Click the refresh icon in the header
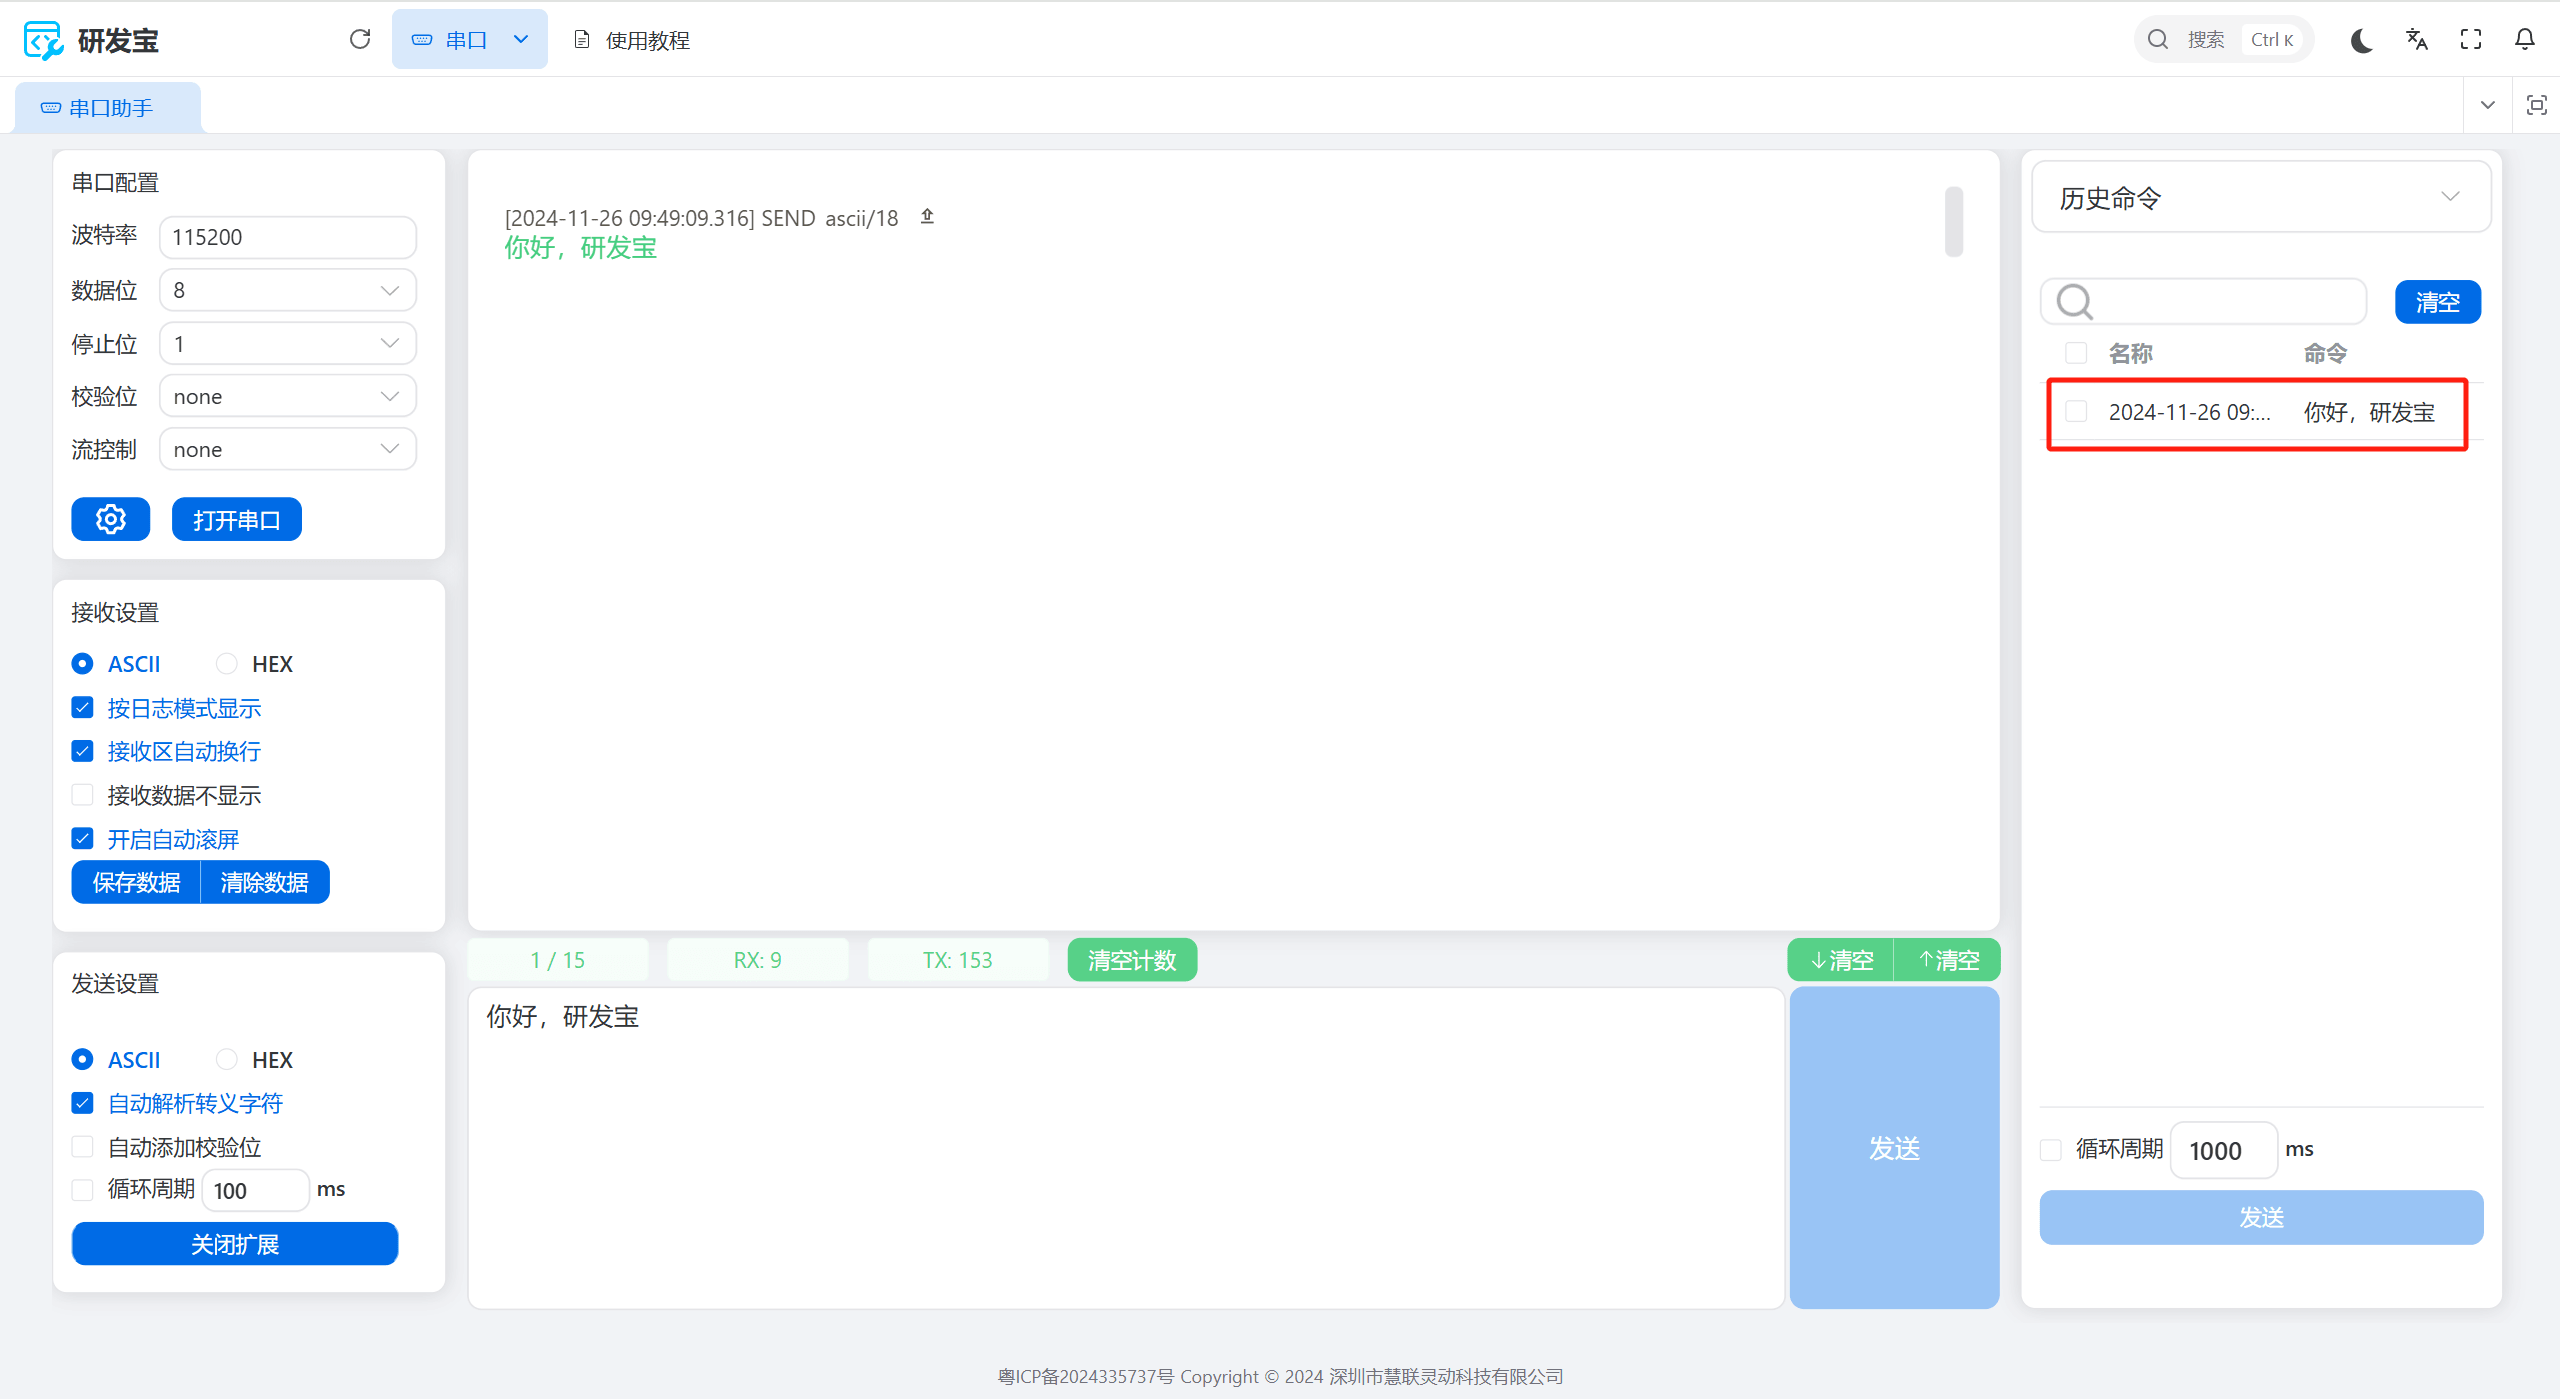The image size is (2560, 1399). tap(360, 39)
